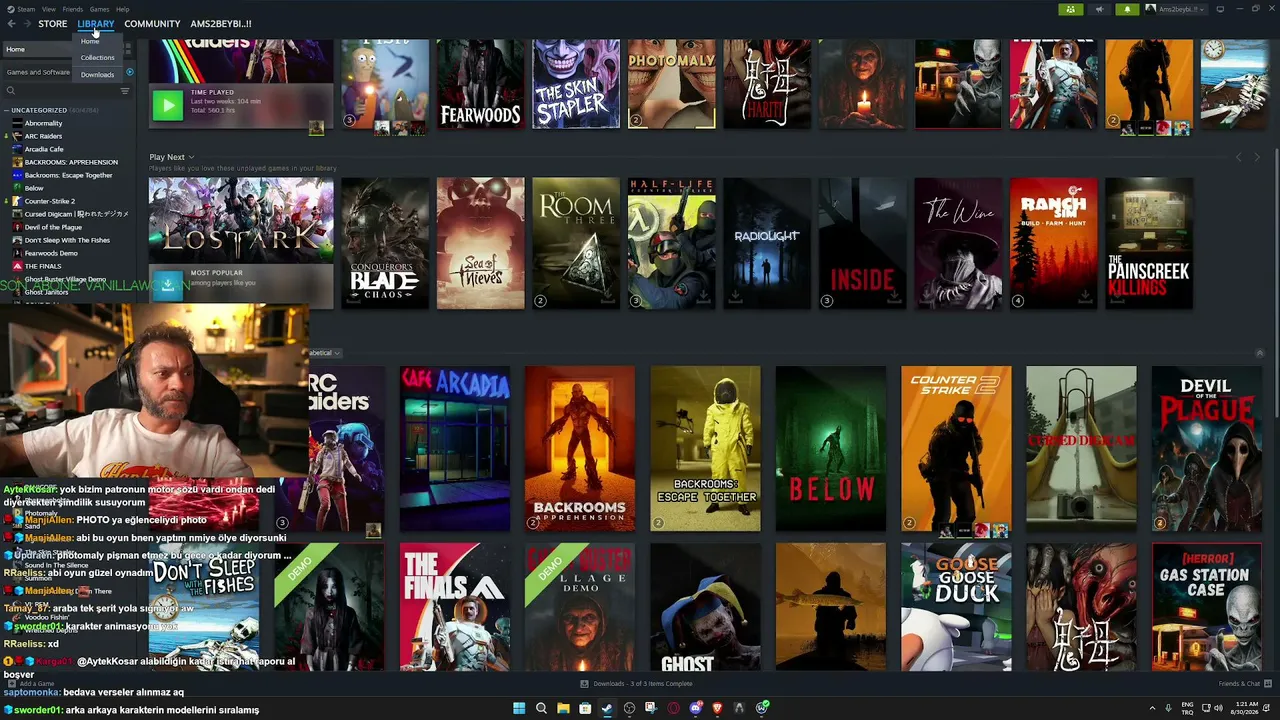Image resolution: width=1280 pixels, height=720 pixels.
Task: Open the Ranch Sim game cover
Action: (1054, 243)
